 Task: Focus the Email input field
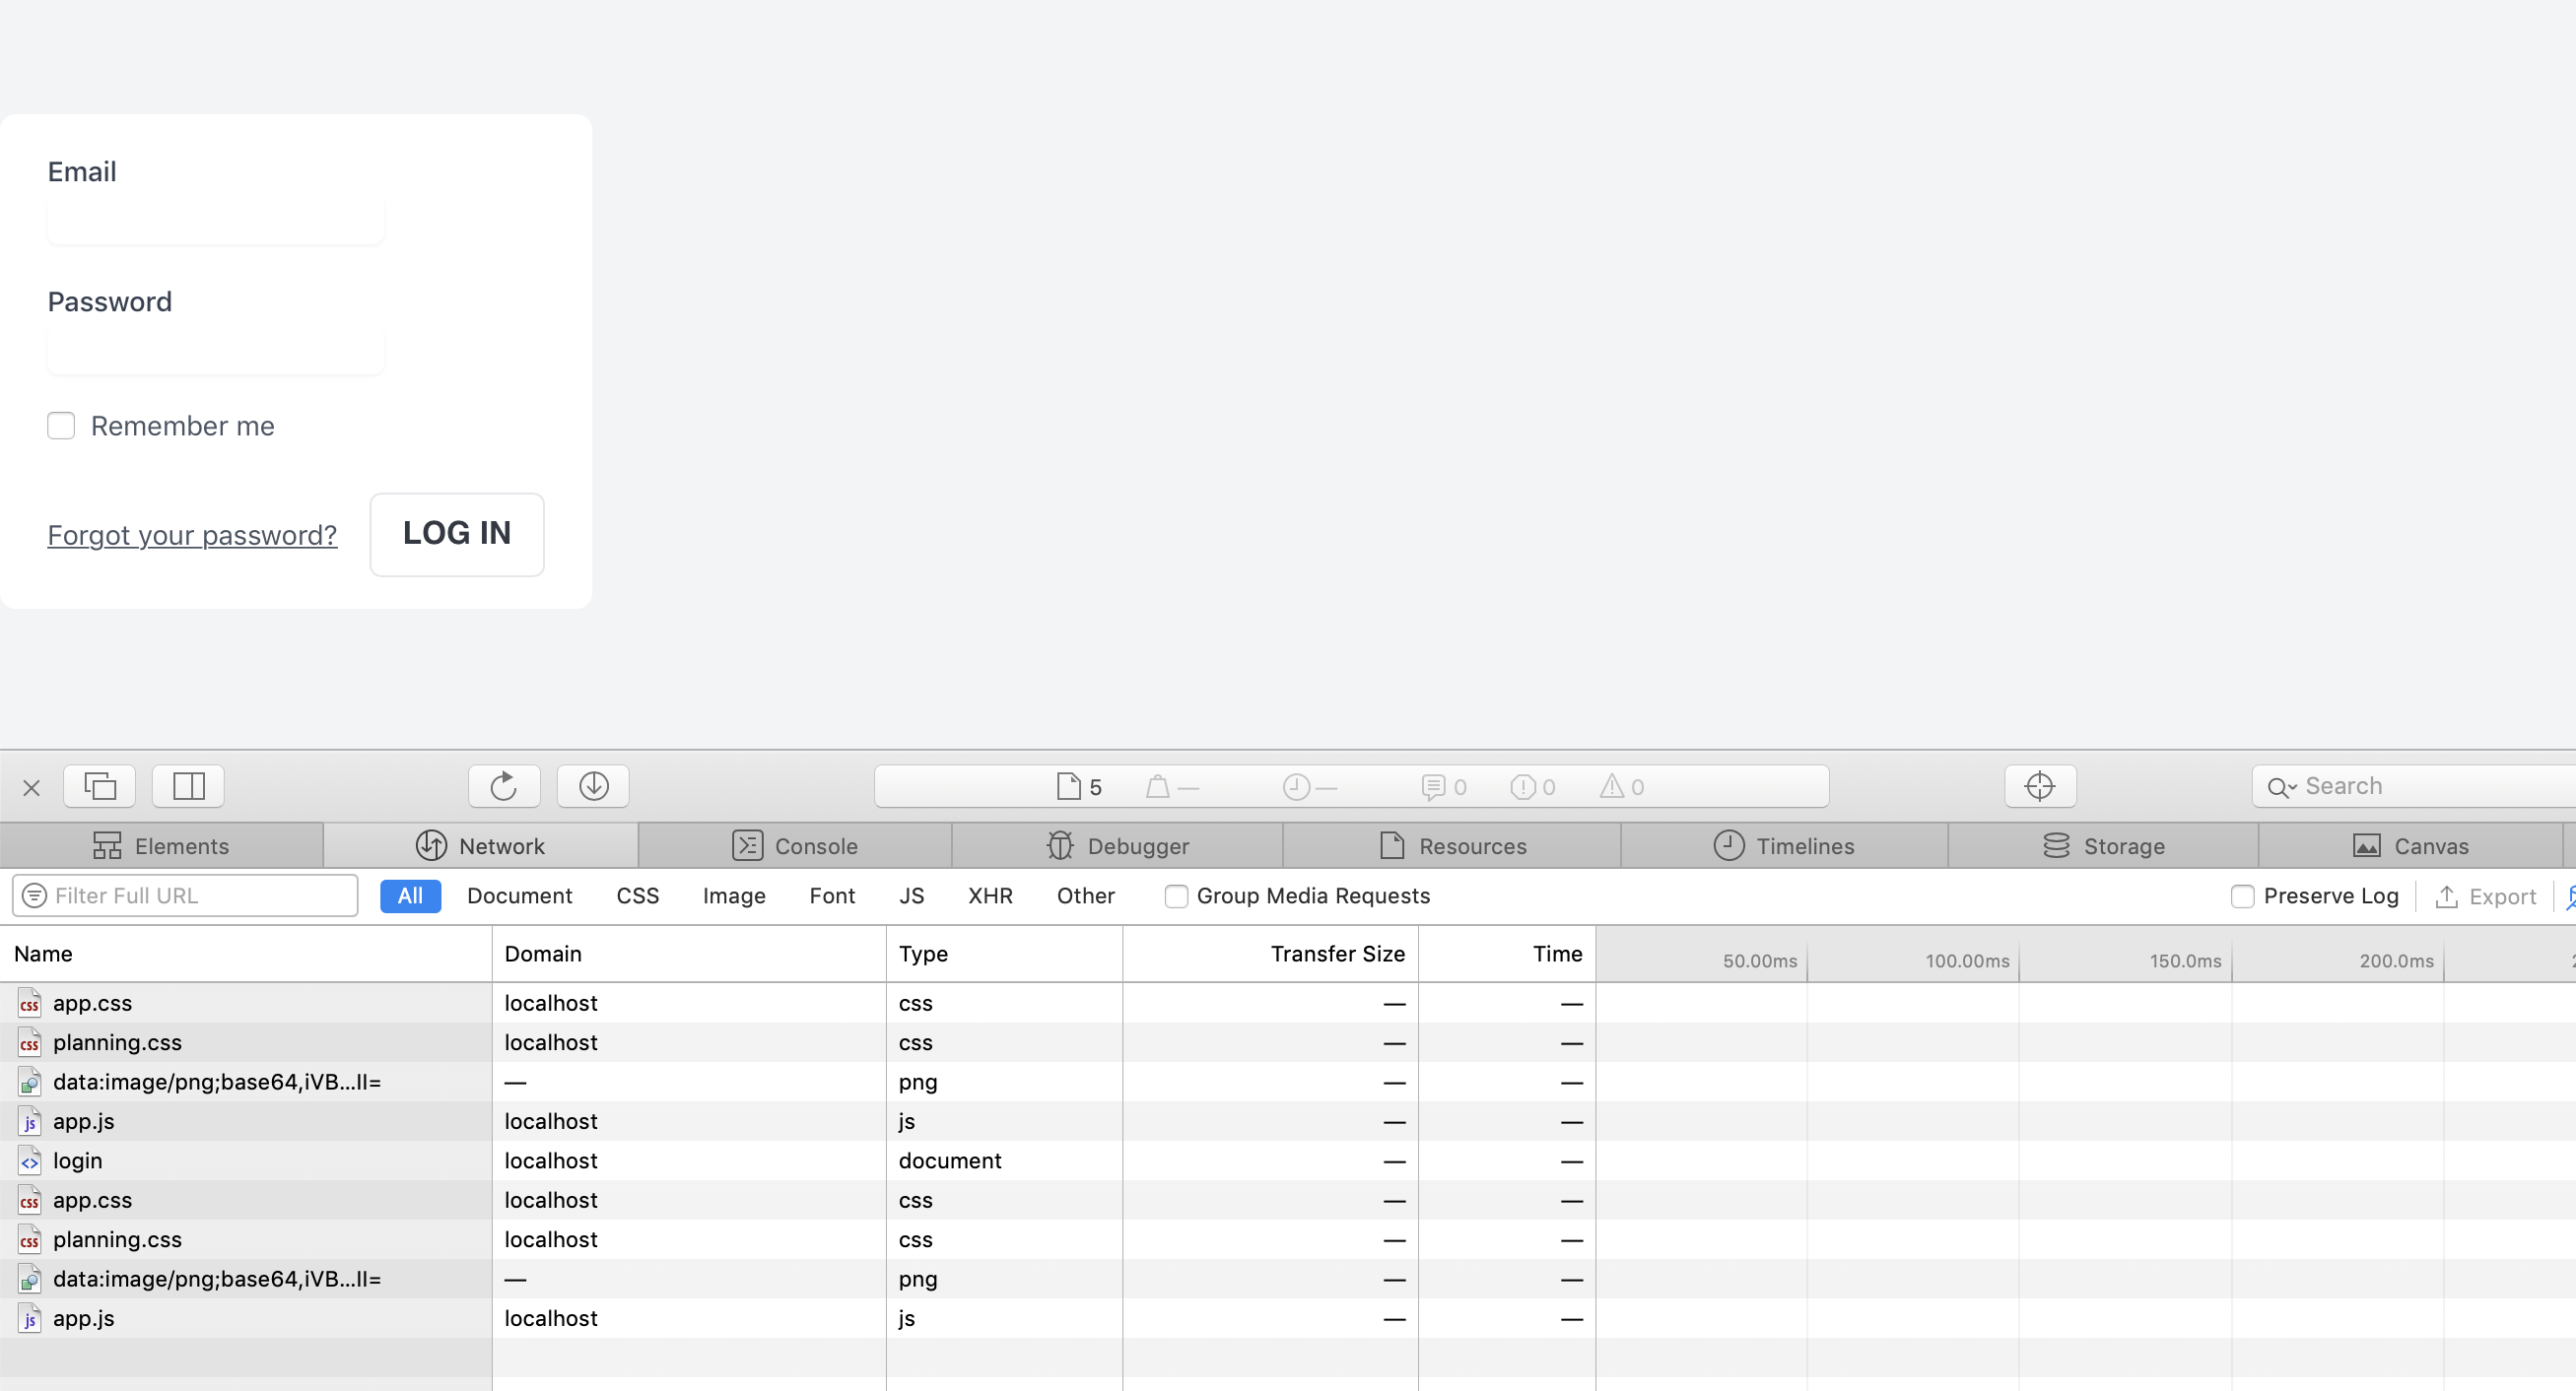tap(216, 220)
